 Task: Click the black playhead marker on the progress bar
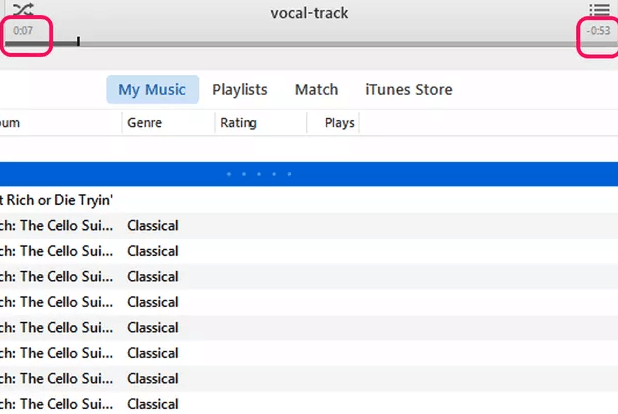tap(78, 42)
